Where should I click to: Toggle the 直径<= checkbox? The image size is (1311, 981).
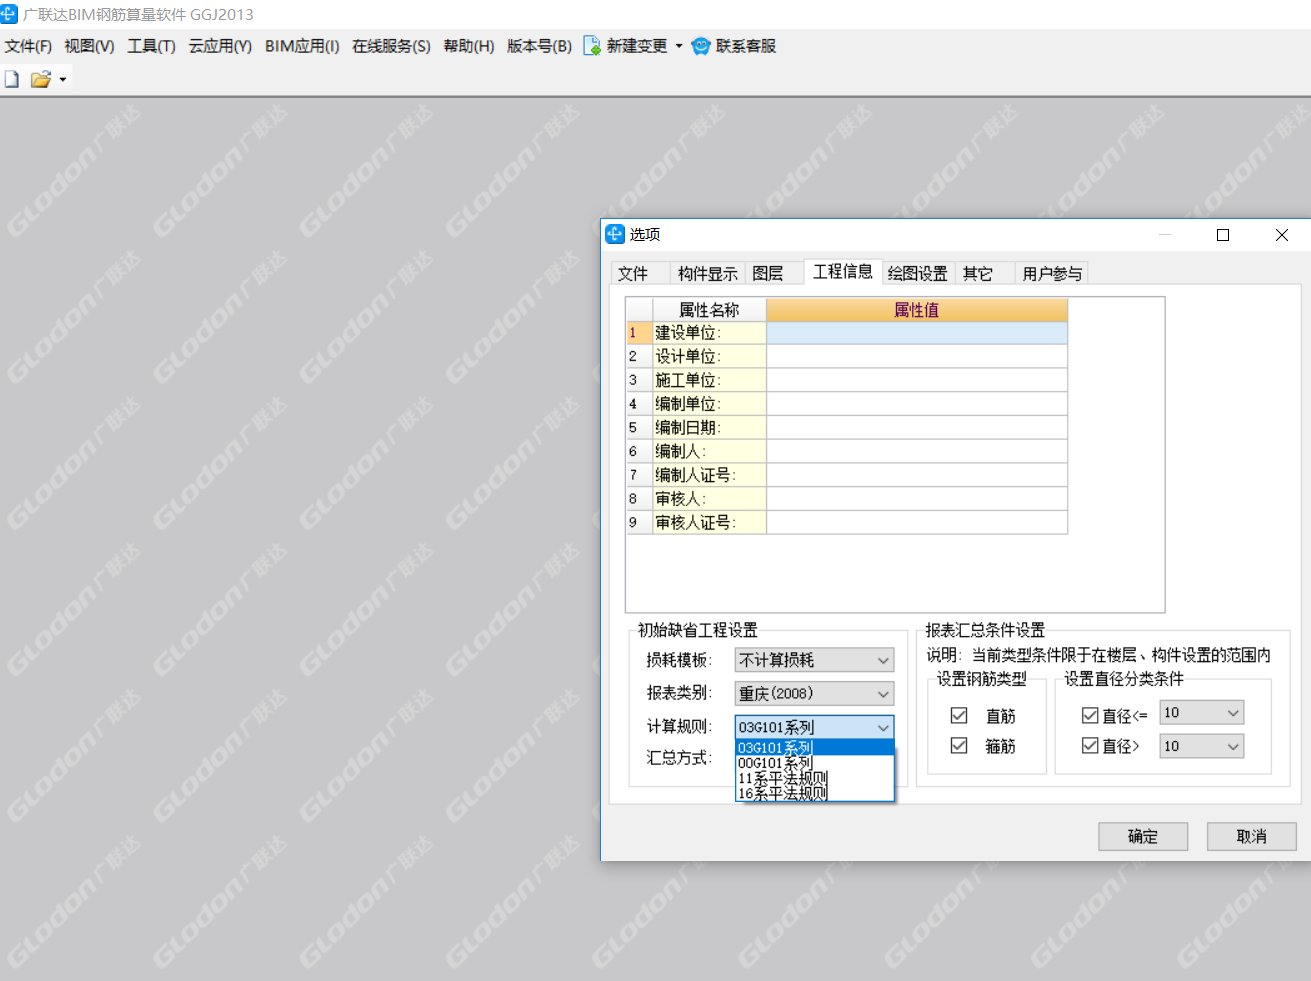pos(1090,716)
